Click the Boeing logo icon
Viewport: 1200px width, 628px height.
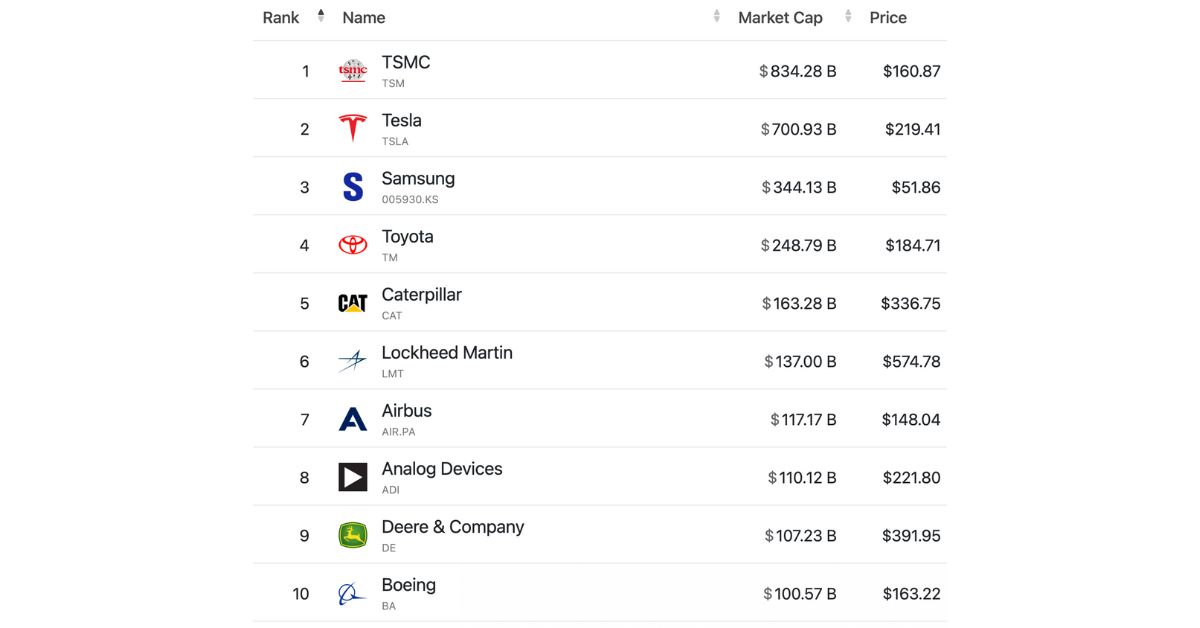(353, 594)
